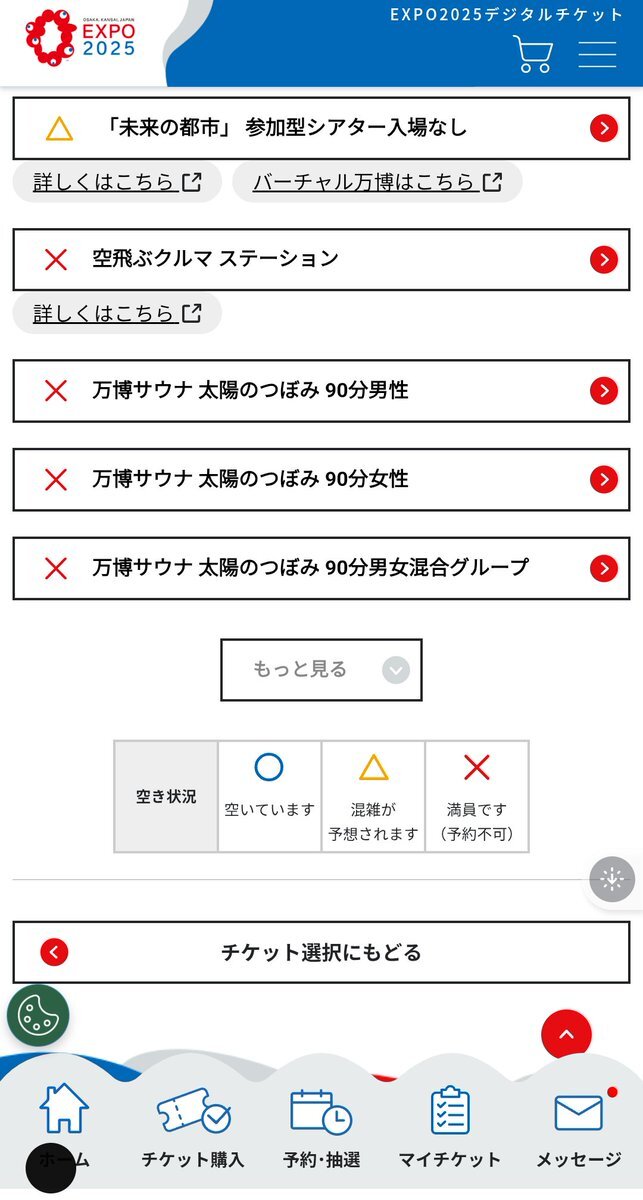Open the hamburger menu
The height and width of the screenshot is (1200, 643).
pyautogui.click(x=597, y=54)
